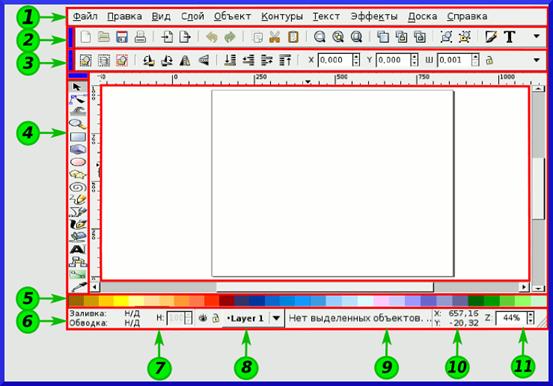553x386 pixels.
Task: Click the Import icon in the command bar
Action: (167, 37)
